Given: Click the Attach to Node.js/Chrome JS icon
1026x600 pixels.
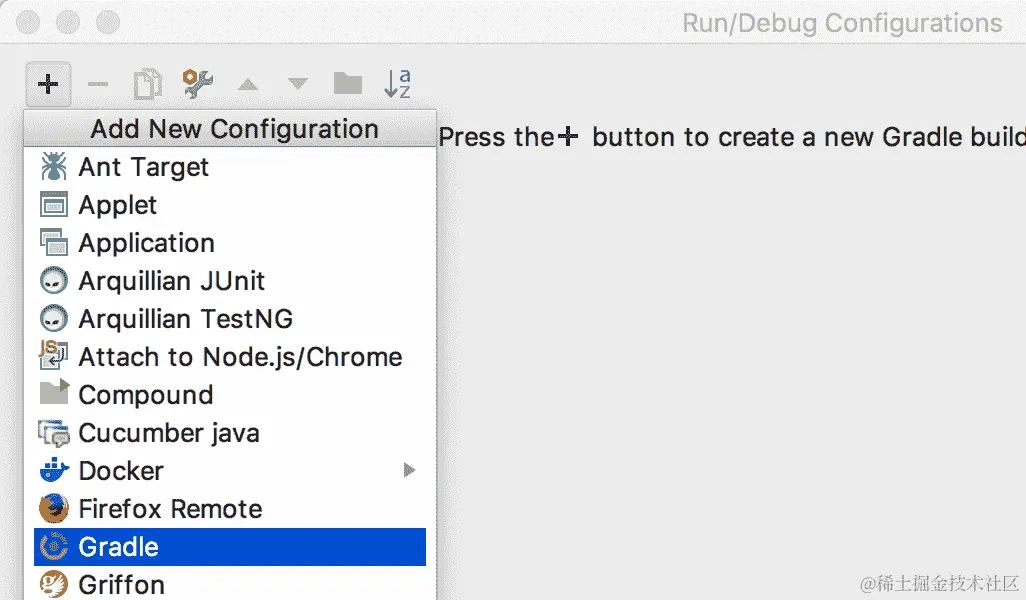Looking at the screenshot, I should [54, 355].
